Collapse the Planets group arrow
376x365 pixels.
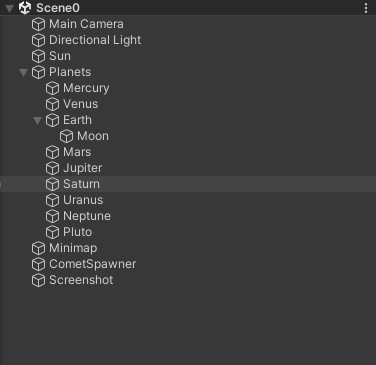click(x=23, y=72)
